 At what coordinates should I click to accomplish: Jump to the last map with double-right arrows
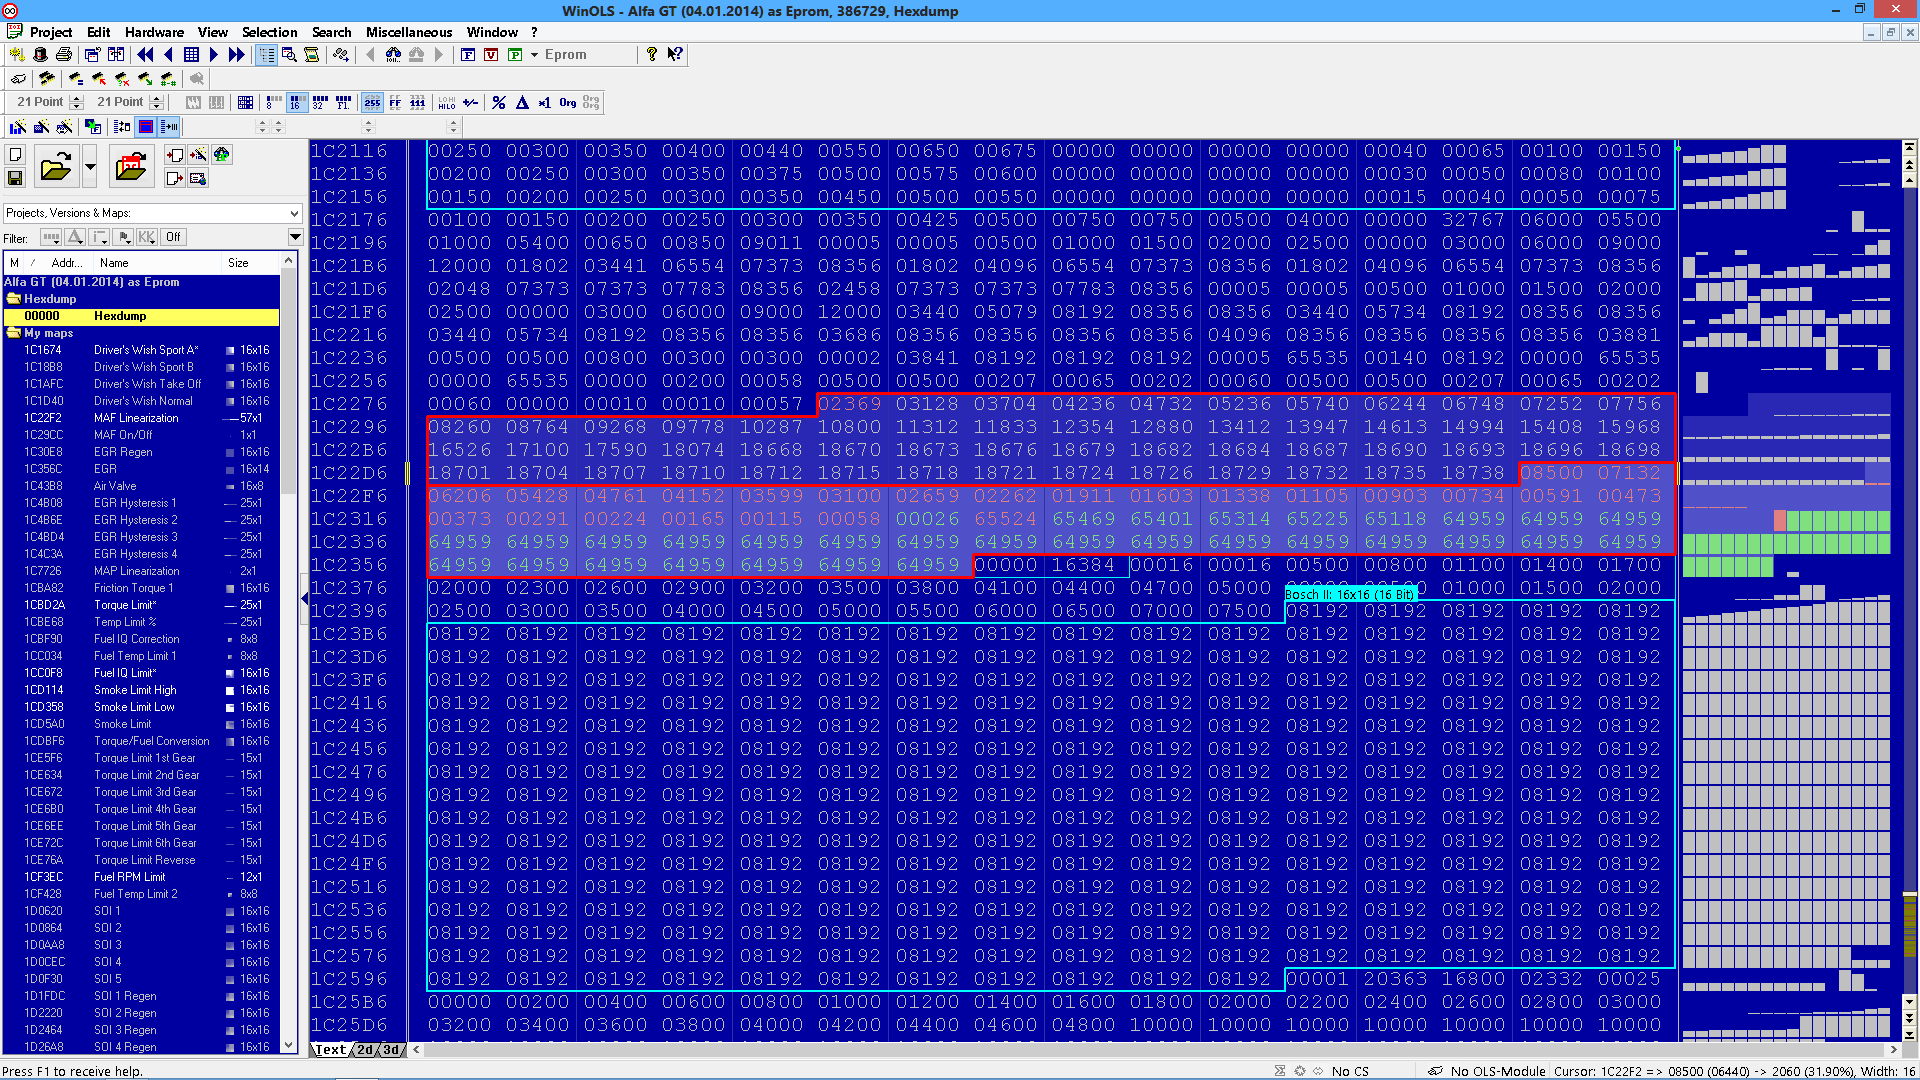pyautogui.click(x=236, y=55)
